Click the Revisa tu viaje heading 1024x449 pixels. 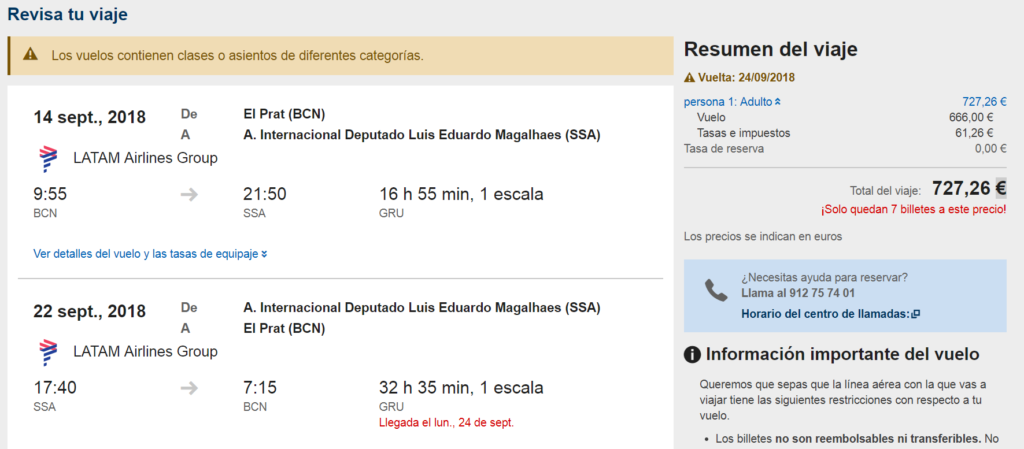[x=67, y=14]
